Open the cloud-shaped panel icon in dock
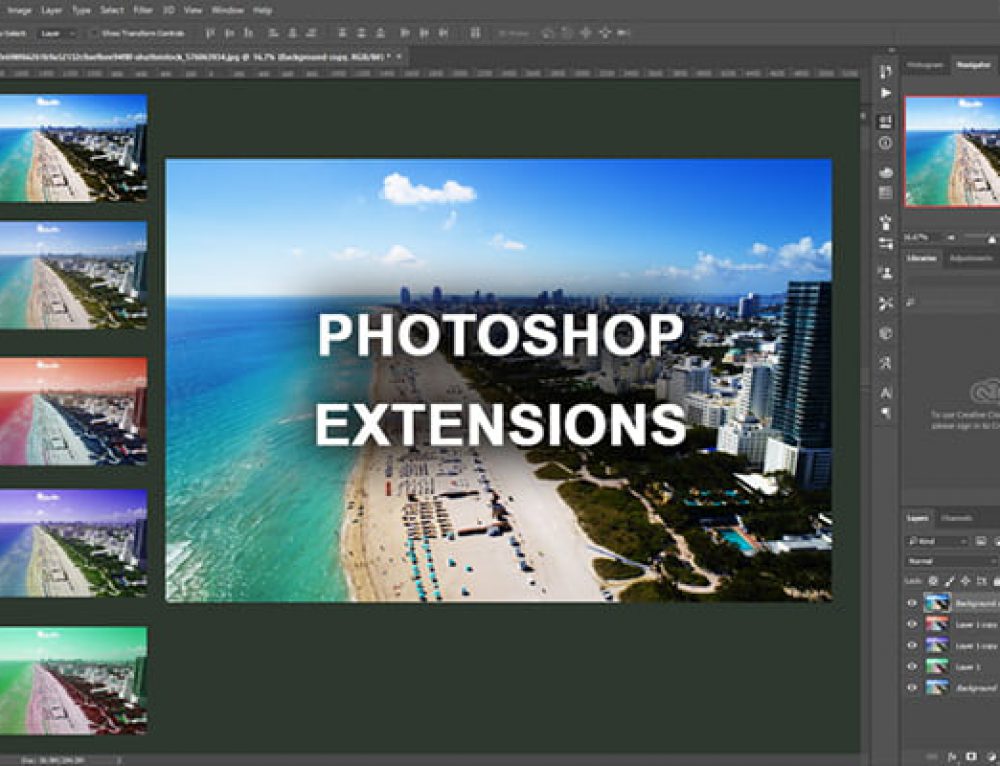Image resolution: width=1000 pixels, height=766 pixels. coord(885,172)
